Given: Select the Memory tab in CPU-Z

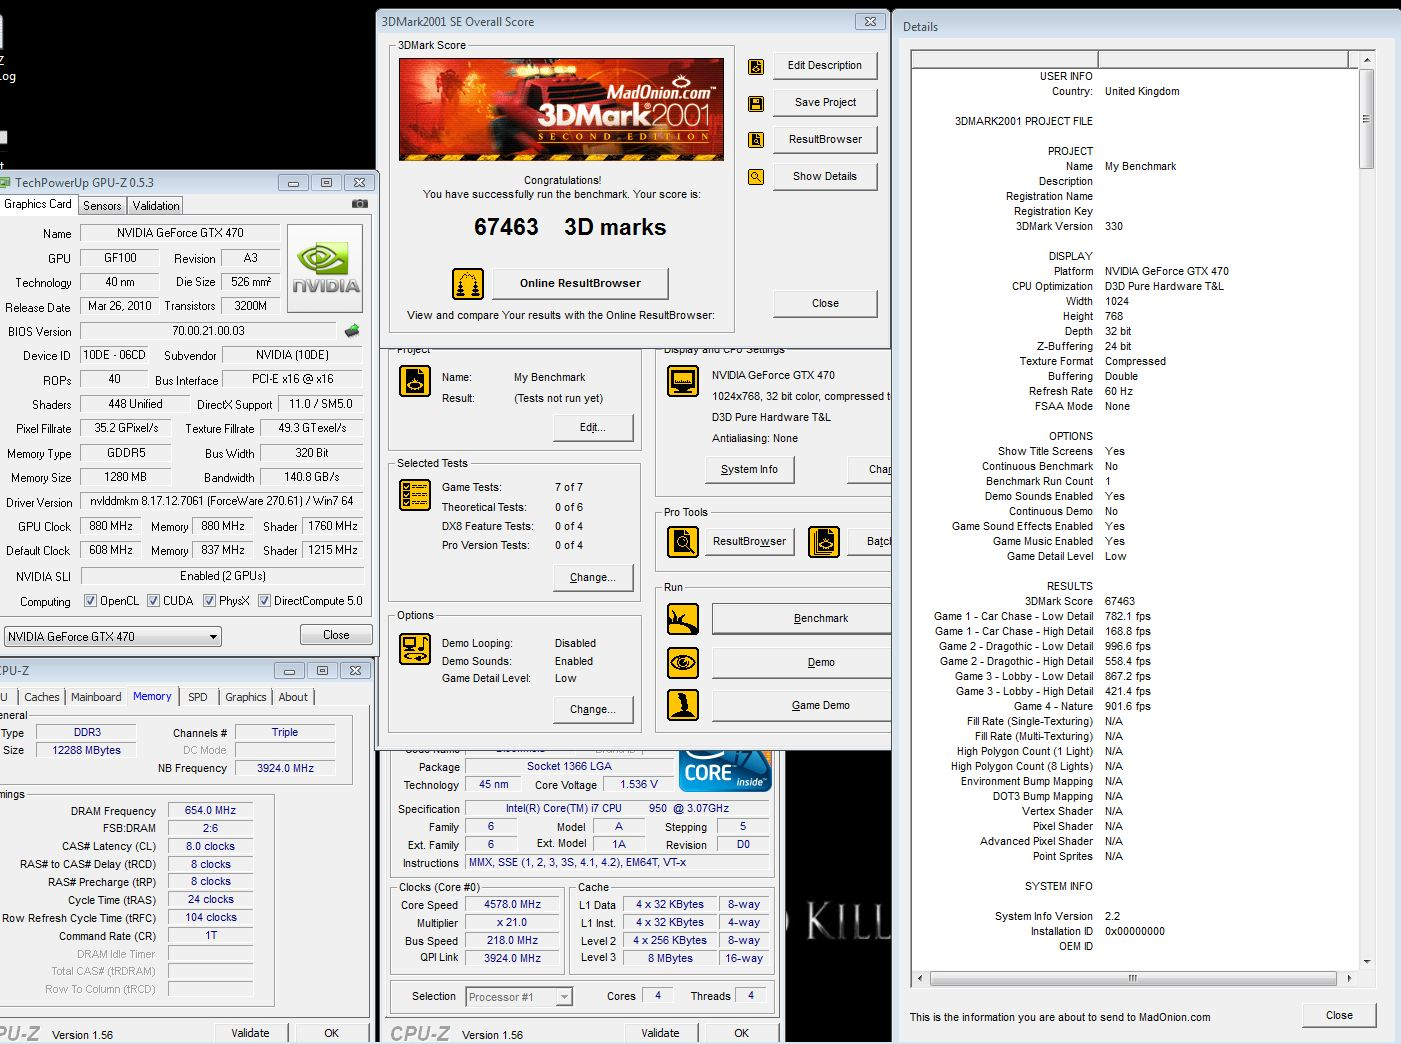Looking at the screenshot, I should click(152, 697).
